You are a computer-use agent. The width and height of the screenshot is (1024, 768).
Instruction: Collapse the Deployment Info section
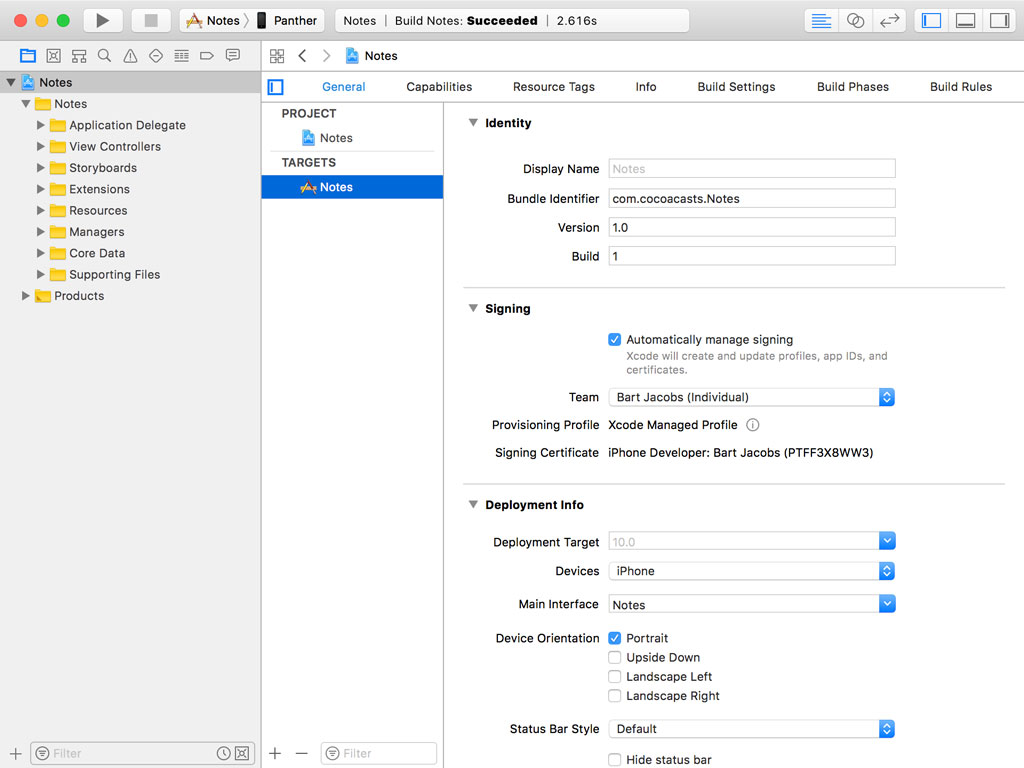(x=473, y=504)
